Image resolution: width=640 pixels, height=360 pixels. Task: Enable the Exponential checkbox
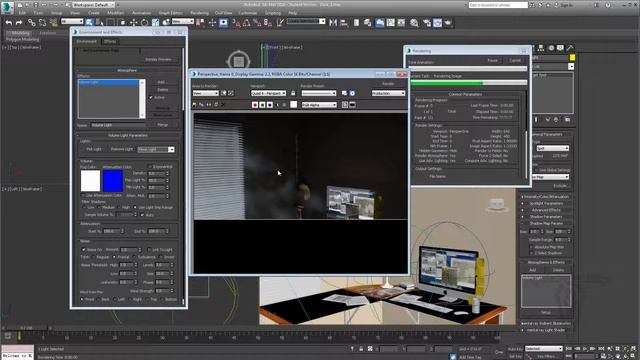(149, 167)
